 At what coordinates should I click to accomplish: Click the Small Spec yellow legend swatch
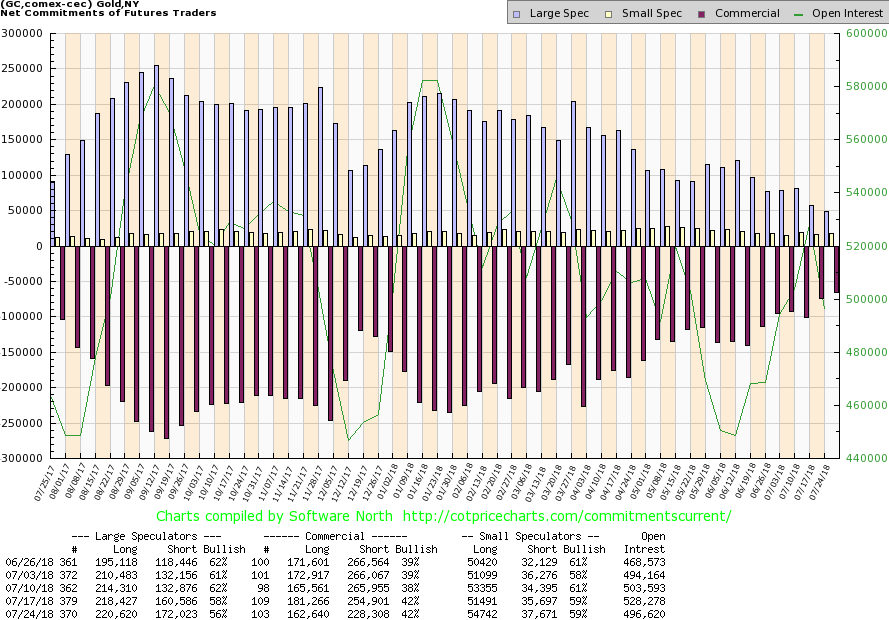tap(597, 13)
